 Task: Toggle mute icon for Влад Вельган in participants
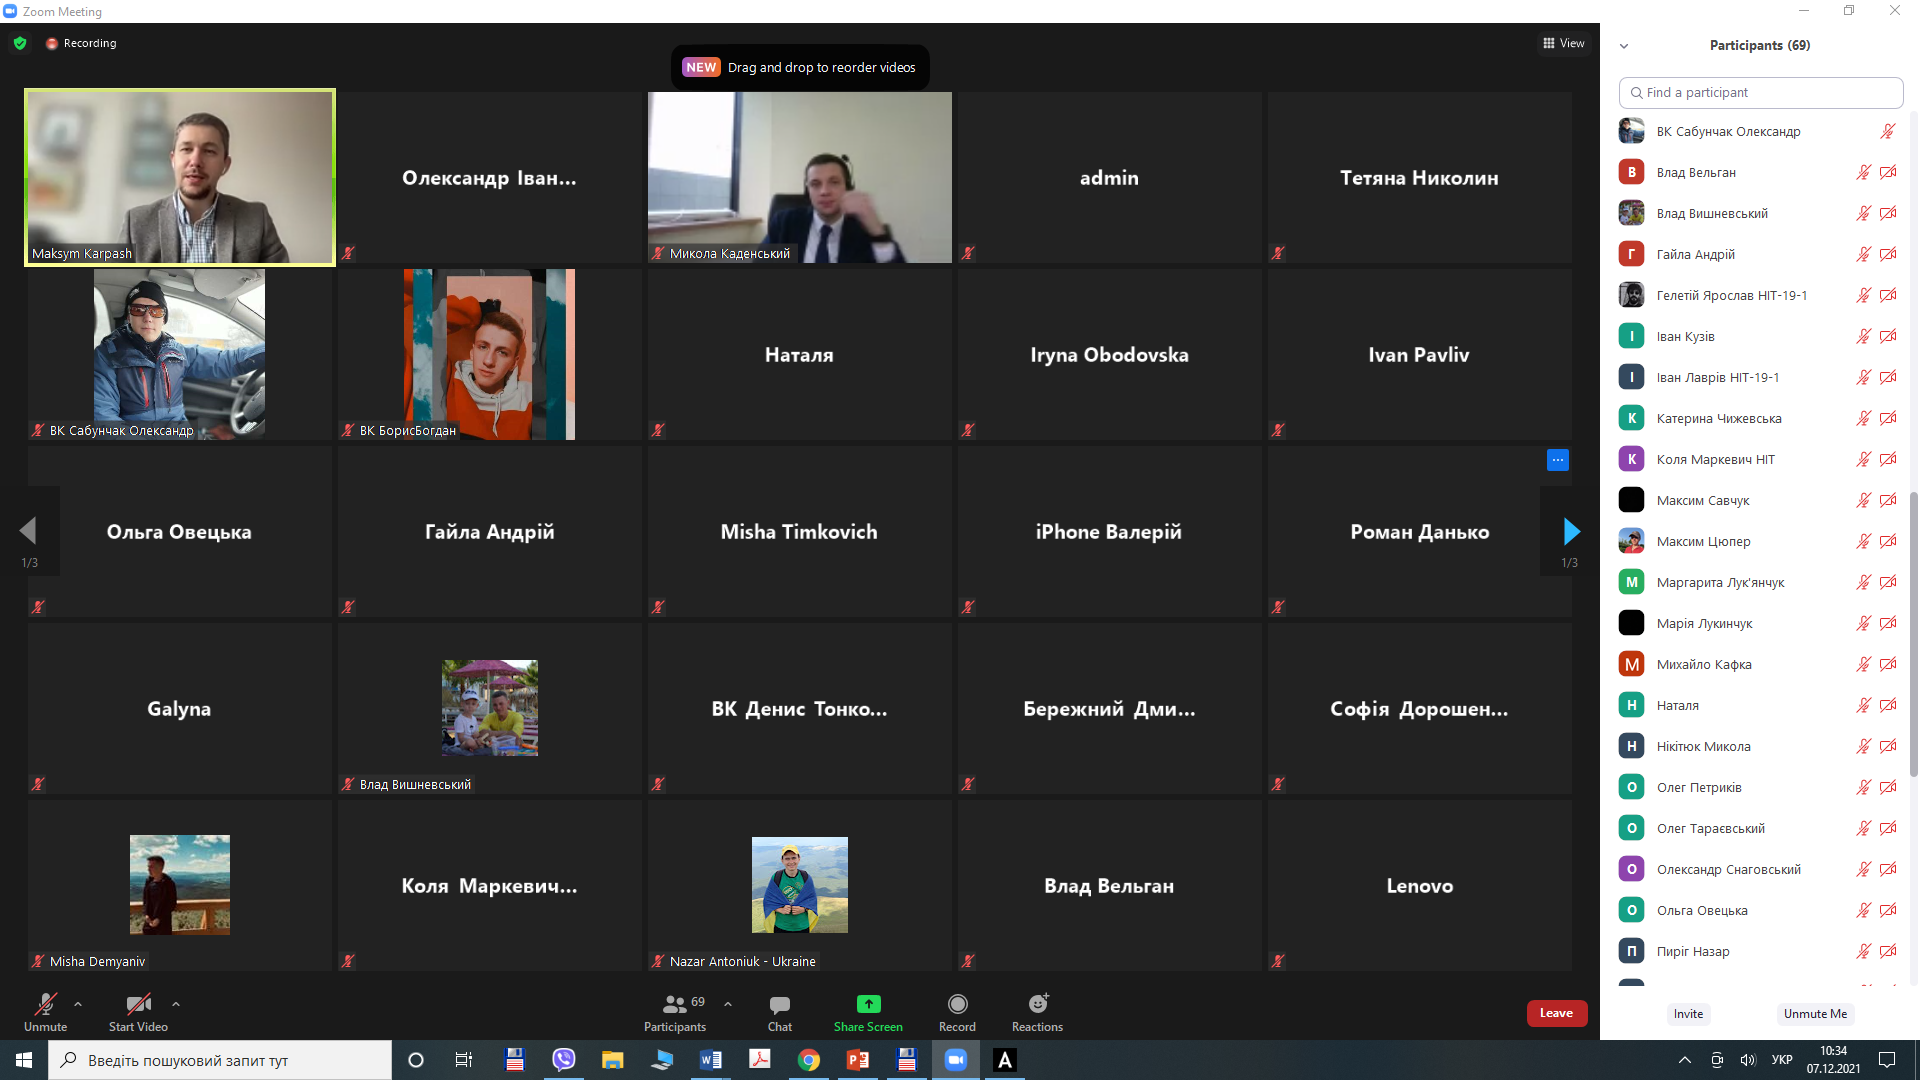coord(1863,172)
